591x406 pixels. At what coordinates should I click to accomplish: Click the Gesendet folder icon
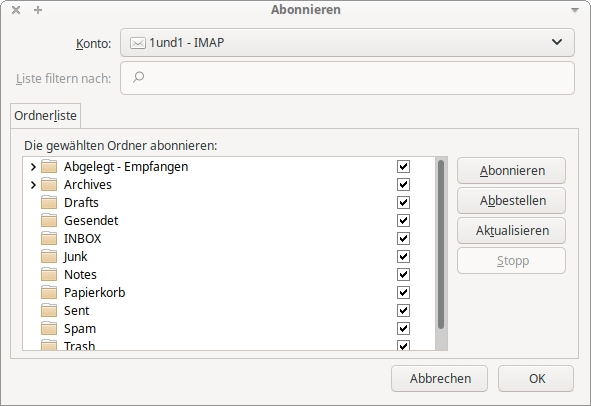click(49, 221)
